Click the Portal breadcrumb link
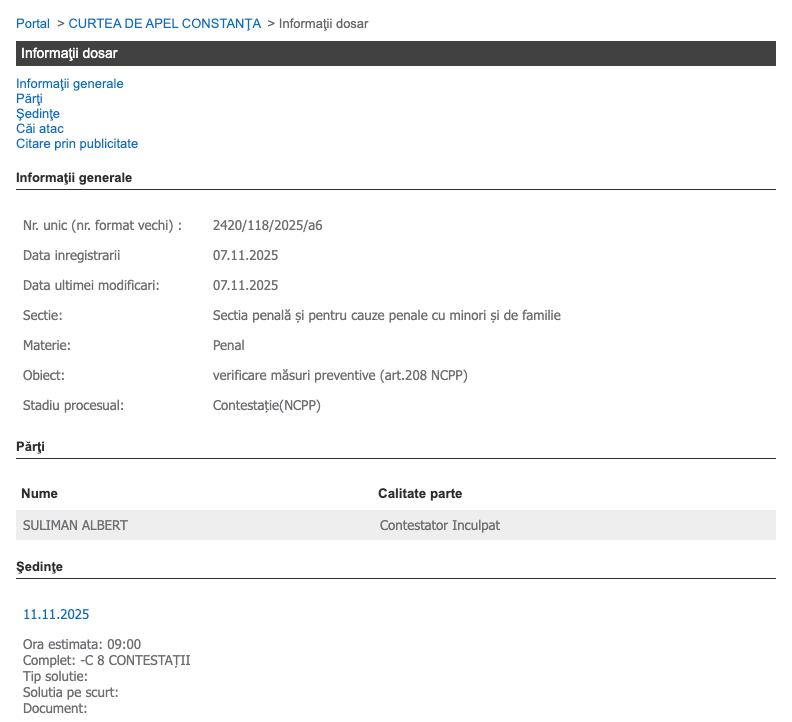Screen dimensions: 792x722 point(32,23)
